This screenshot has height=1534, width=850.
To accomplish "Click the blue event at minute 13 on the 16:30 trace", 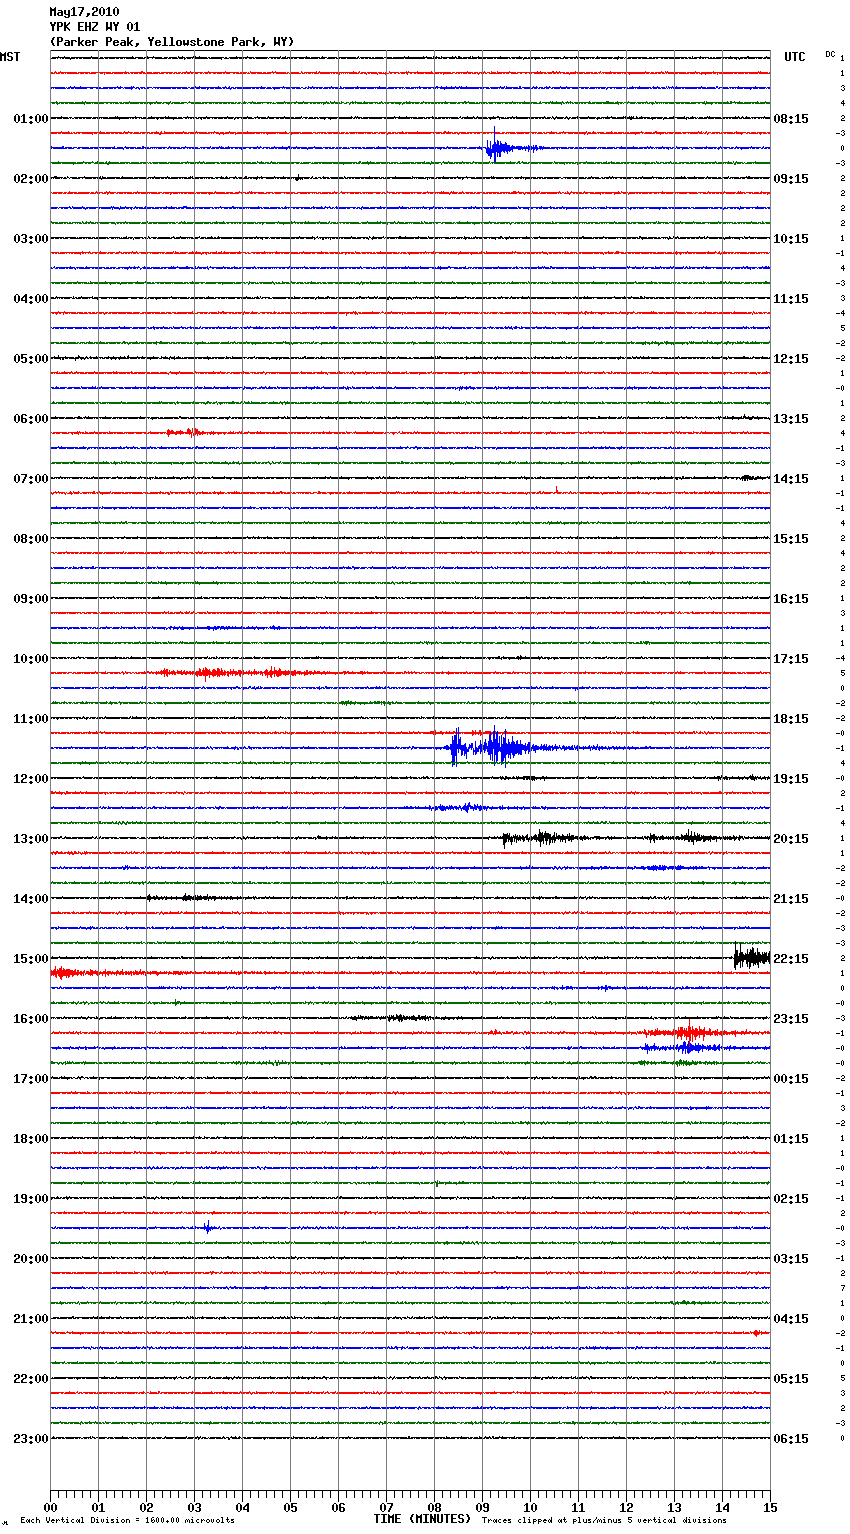I will (x=683, y=1047).
